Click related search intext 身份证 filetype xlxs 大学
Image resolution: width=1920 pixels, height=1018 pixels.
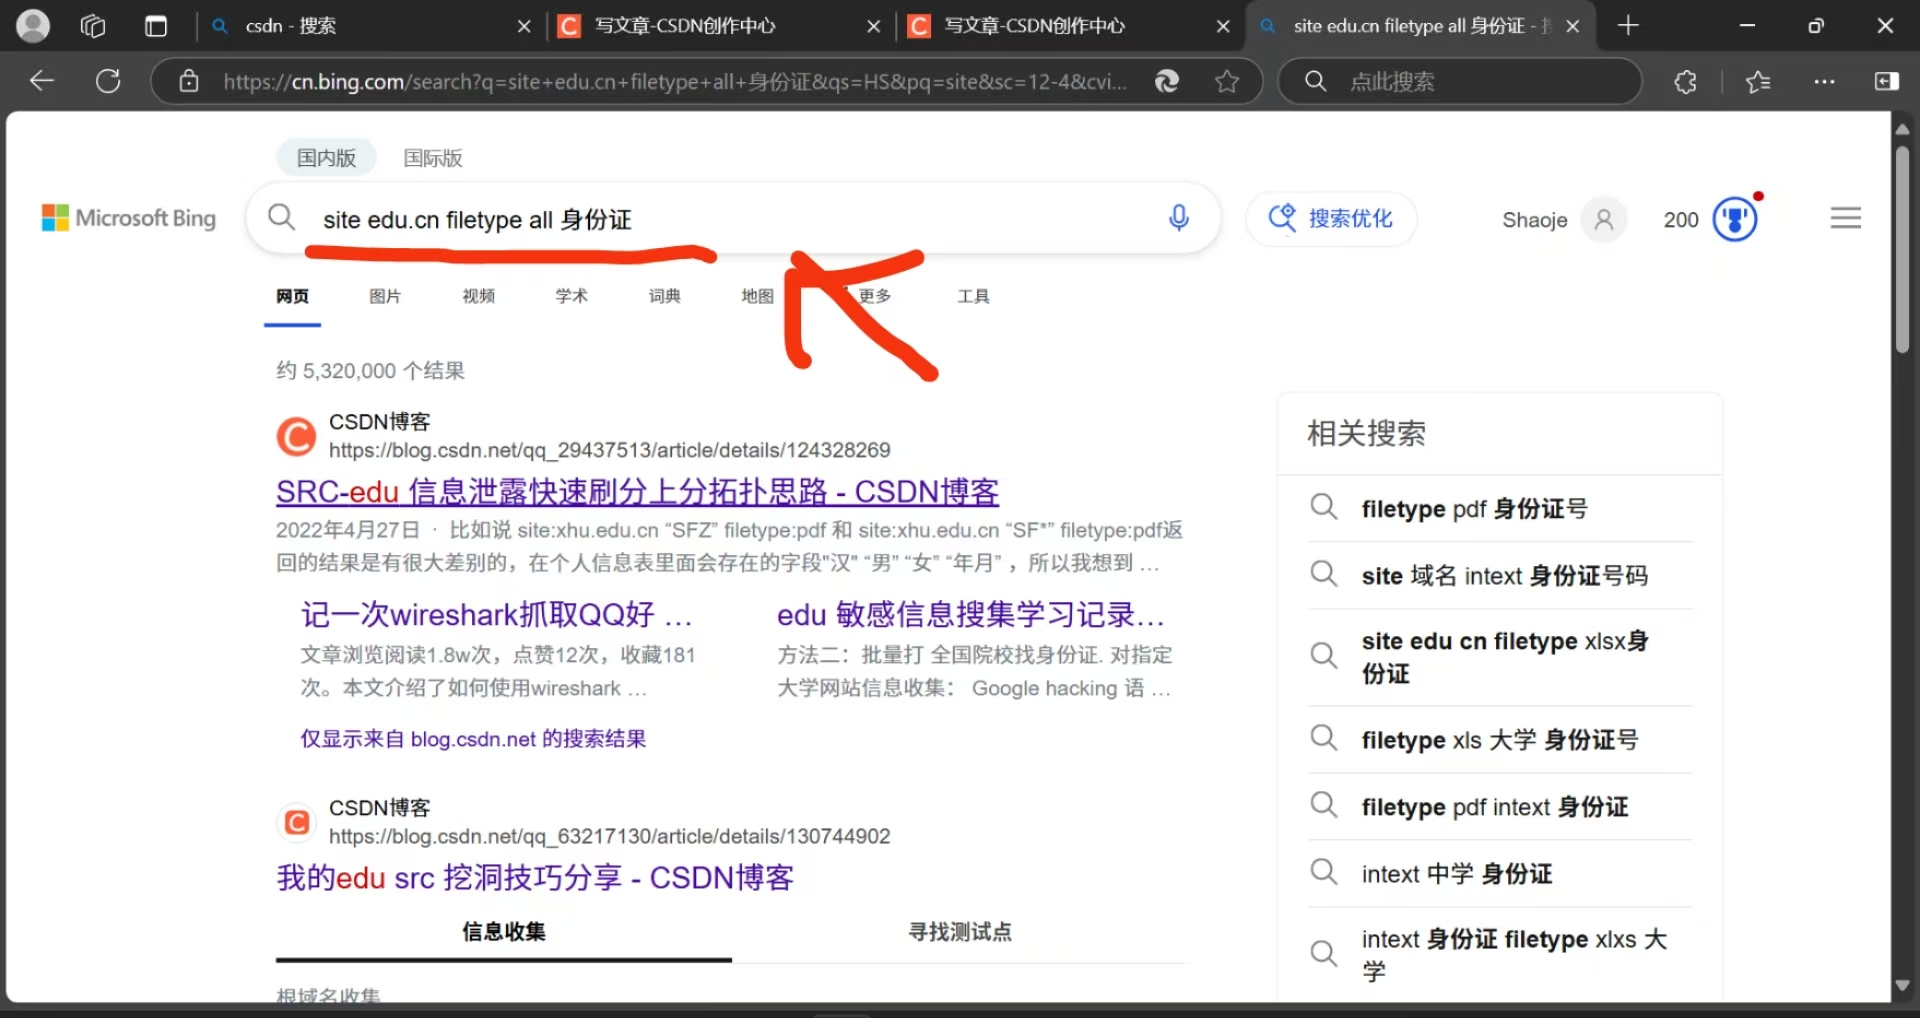pyautogui.click(x=1501, y=954)
